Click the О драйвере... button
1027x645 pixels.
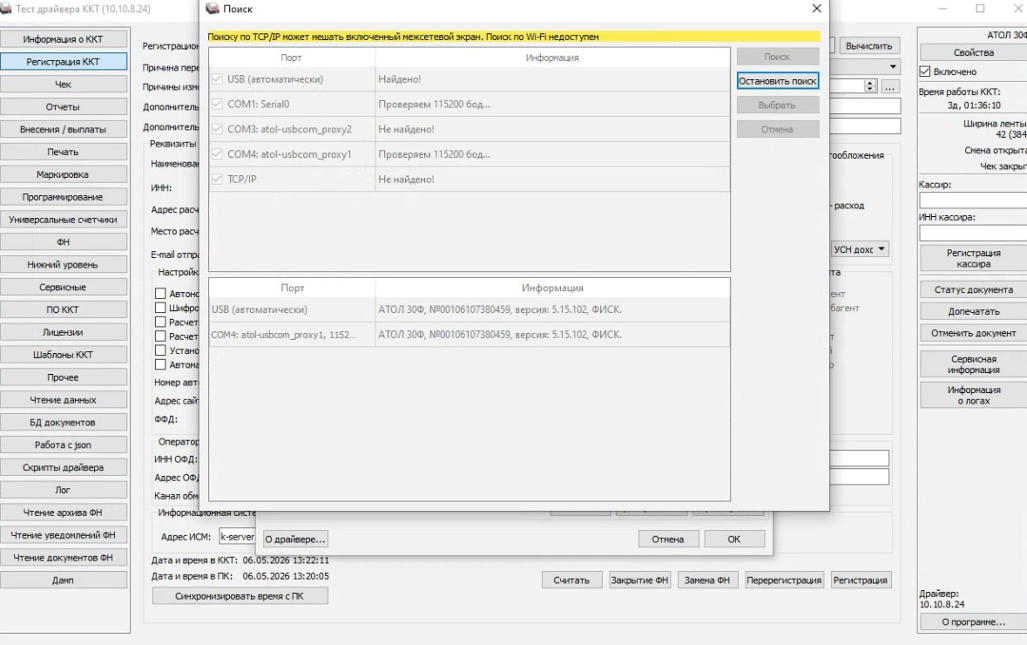tap(295, 540)
